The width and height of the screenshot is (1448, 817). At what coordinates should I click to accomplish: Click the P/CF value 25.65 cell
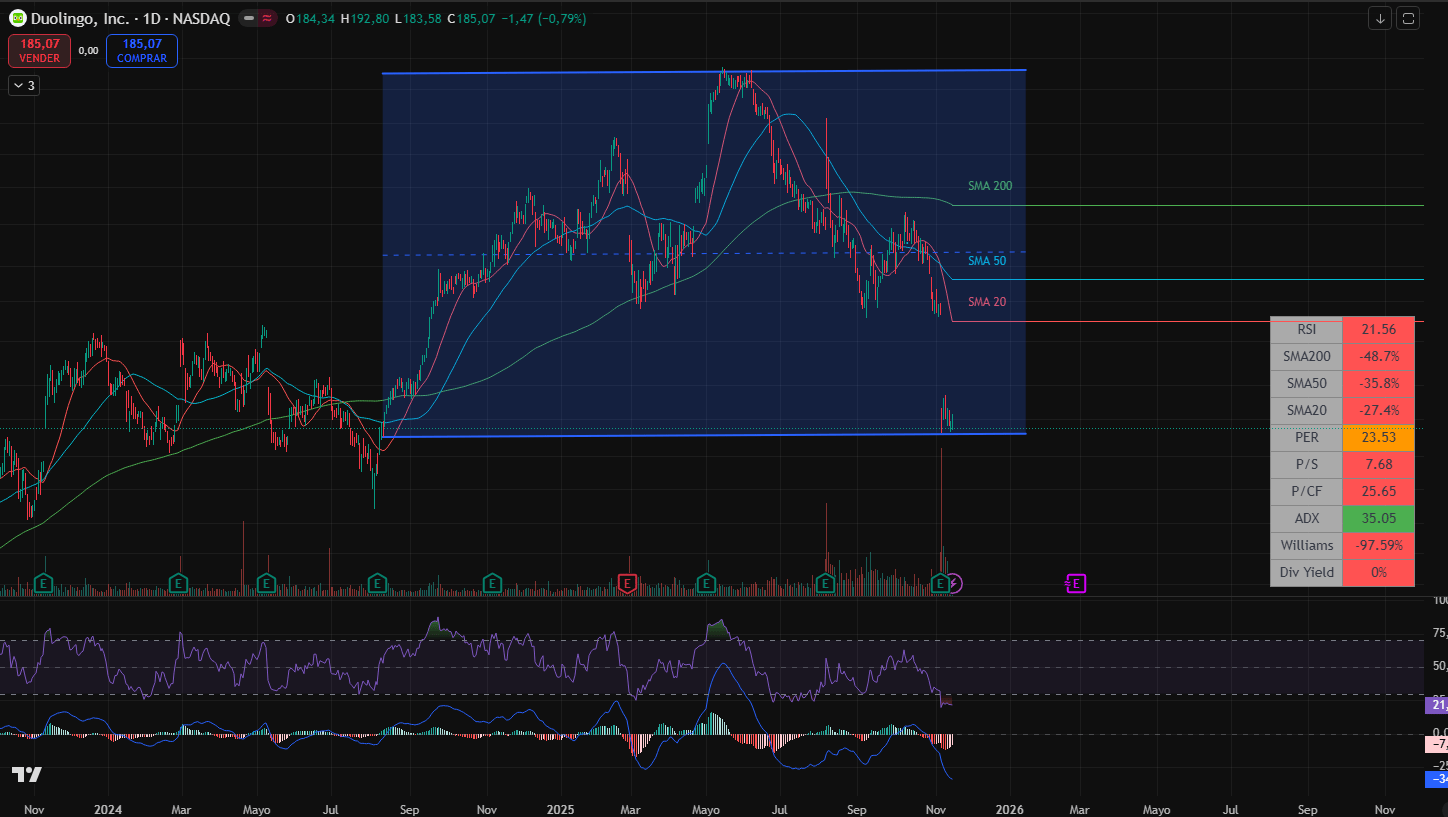1378,492
